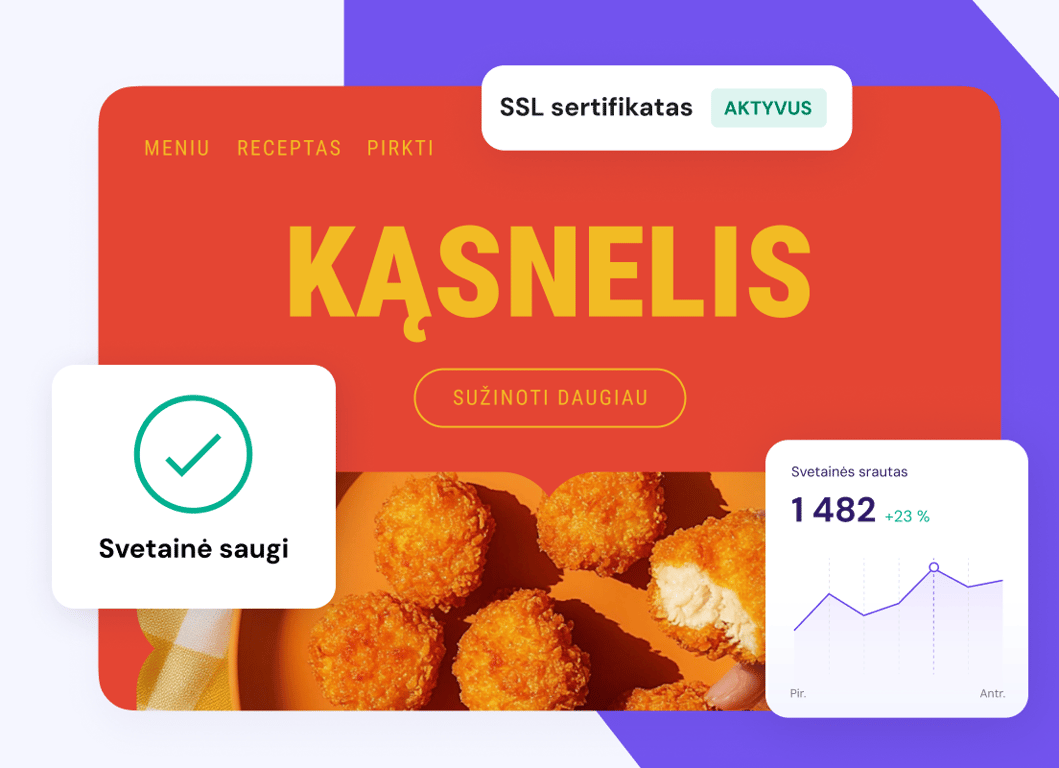Click the AKTYVUS status badge
Image resolution: width=1059 pixels, height=768 pixels.
point(768,108)
